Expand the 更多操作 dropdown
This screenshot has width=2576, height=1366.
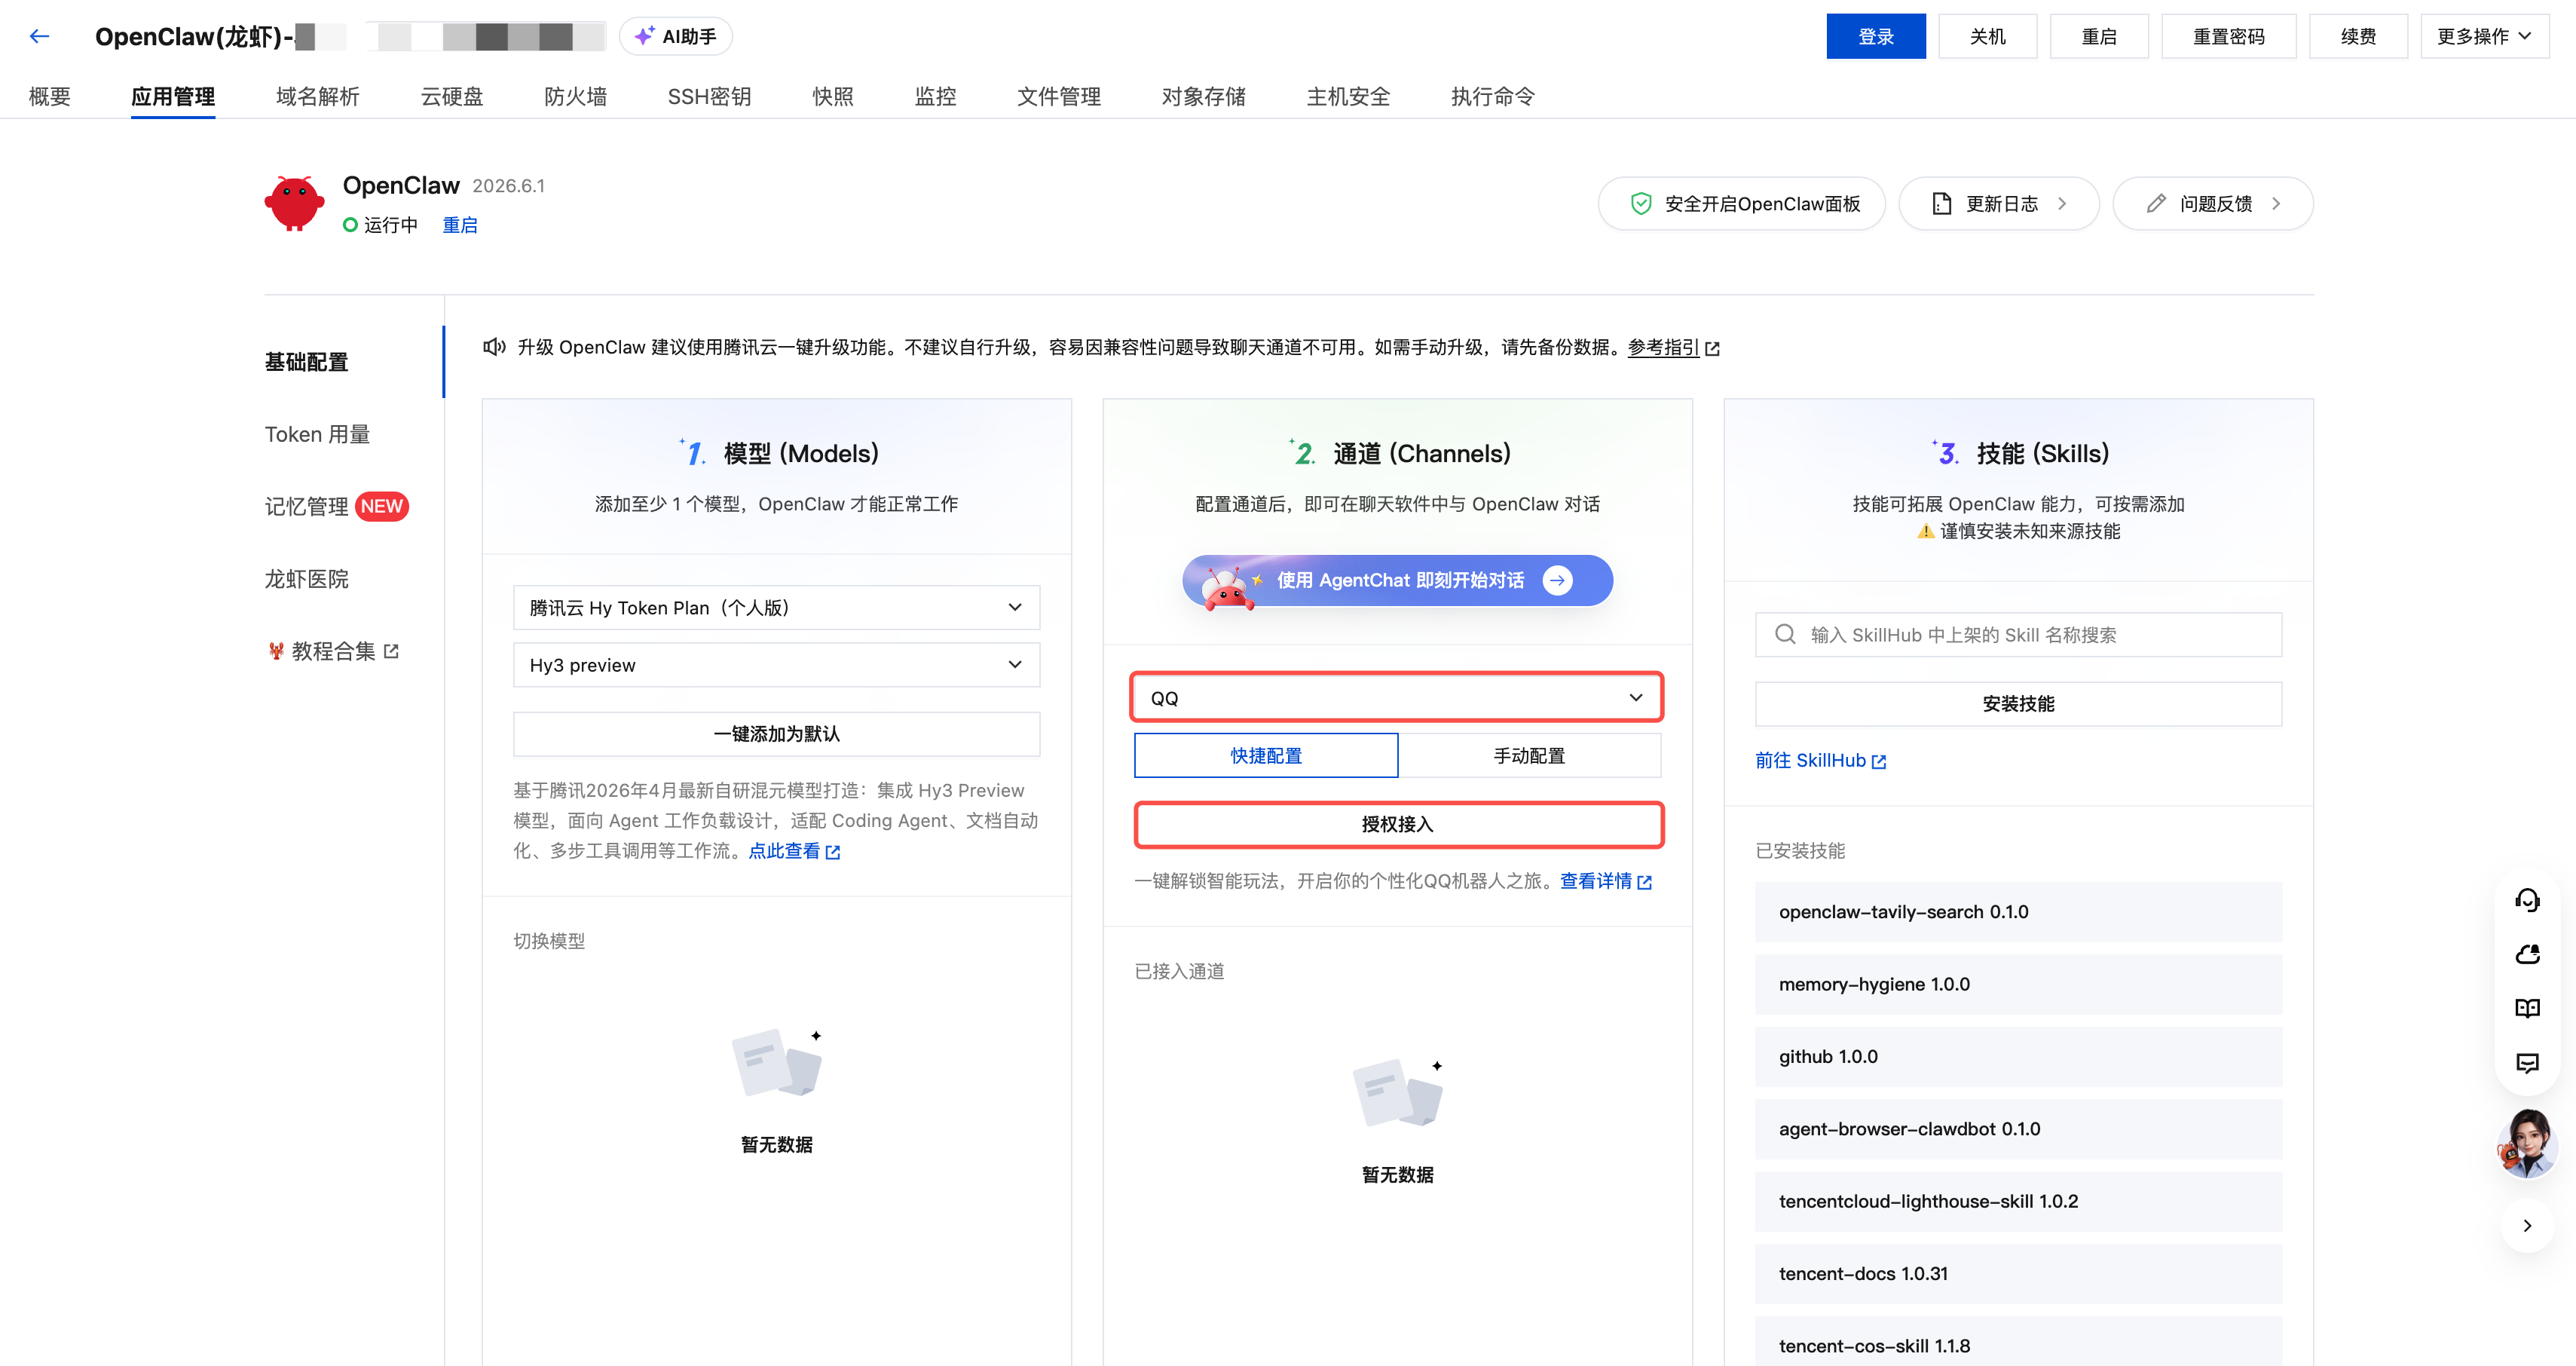click(2484, 36)
